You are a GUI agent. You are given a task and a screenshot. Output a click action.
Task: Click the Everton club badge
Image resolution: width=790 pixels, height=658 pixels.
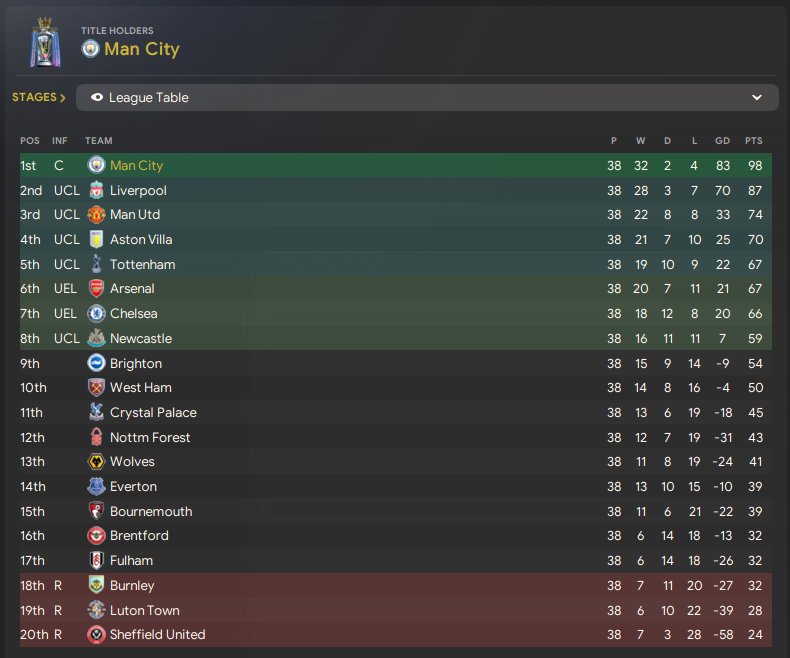[96, 487]
